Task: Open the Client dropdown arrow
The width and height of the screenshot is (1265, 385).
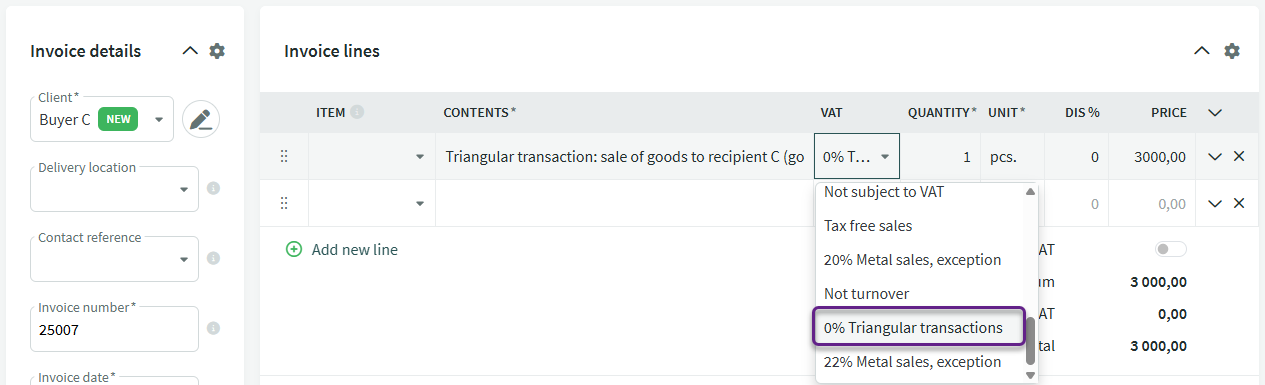Action: pyautogui.click(x=159, y=120)
